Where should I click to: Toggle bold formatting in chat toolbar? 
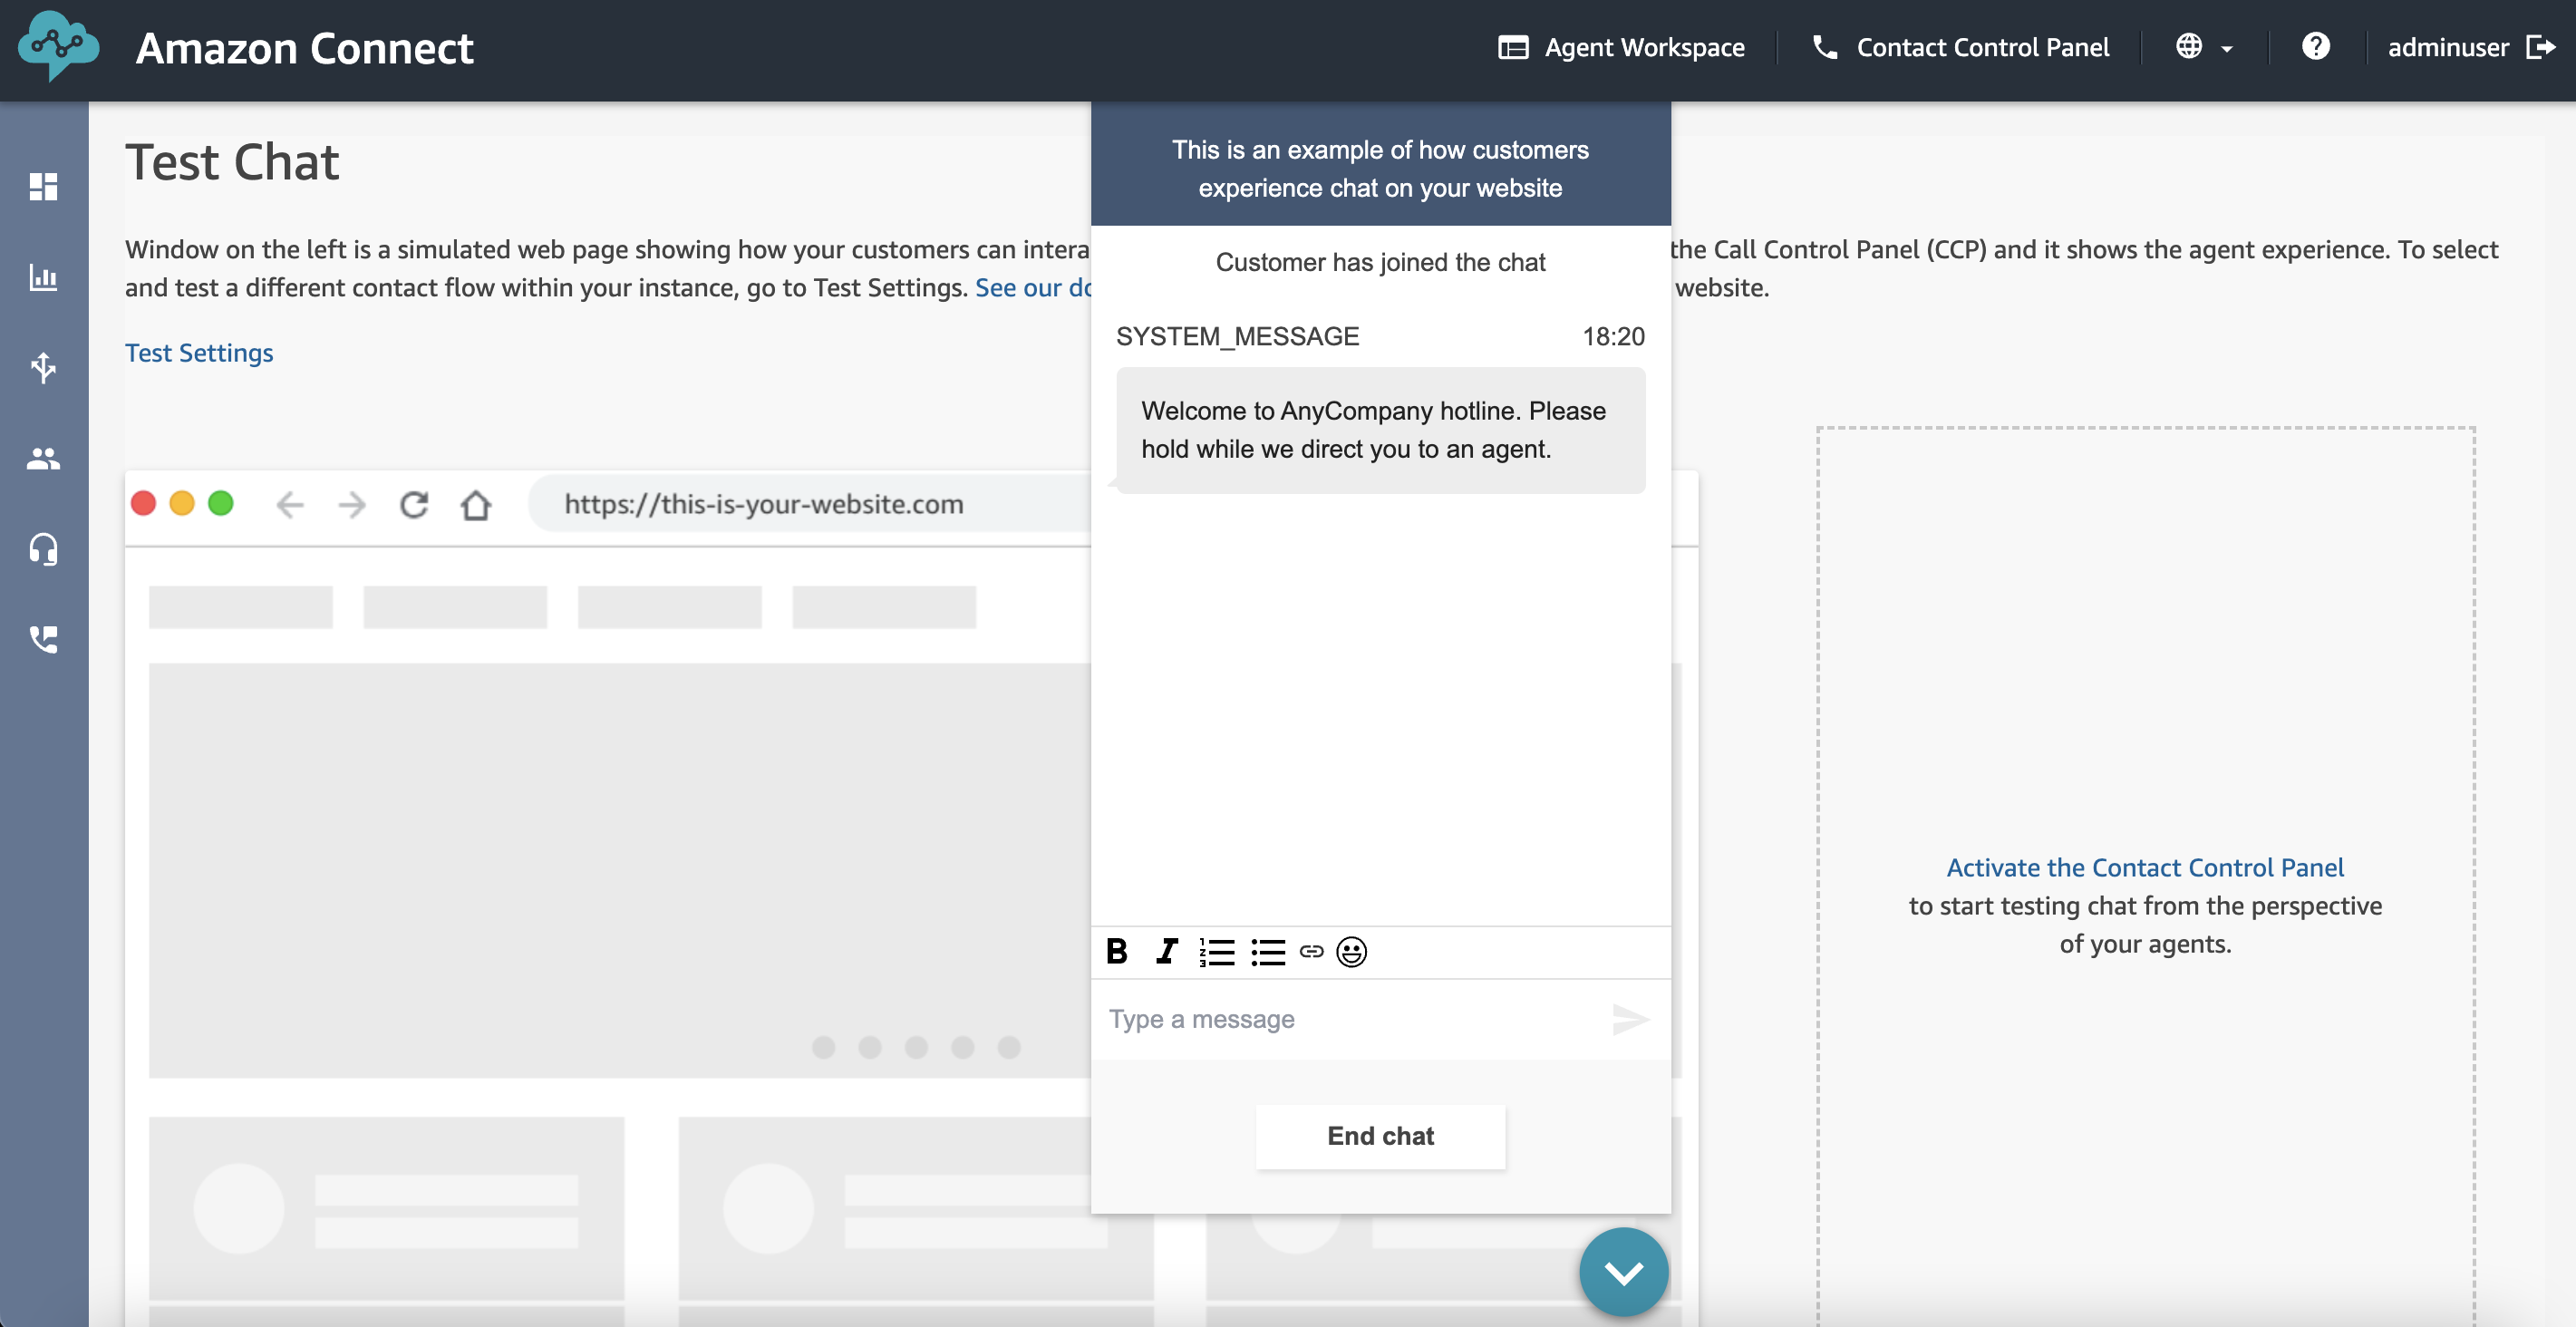[1117, 951]
